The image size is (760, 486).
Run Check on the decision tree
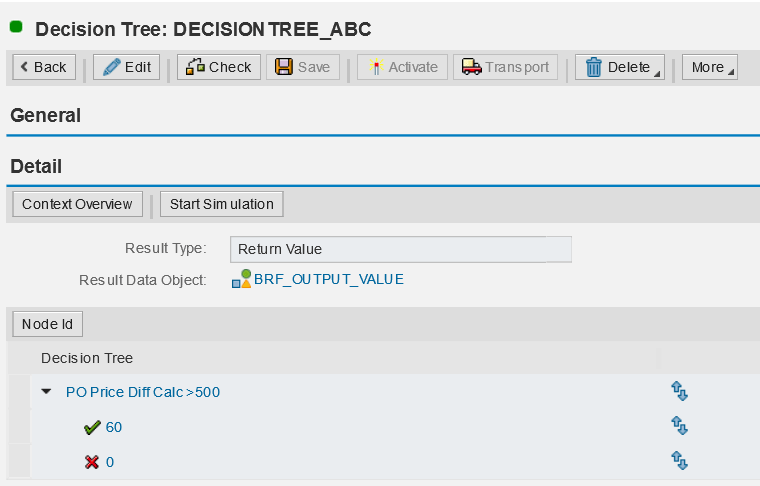point(219,67)
